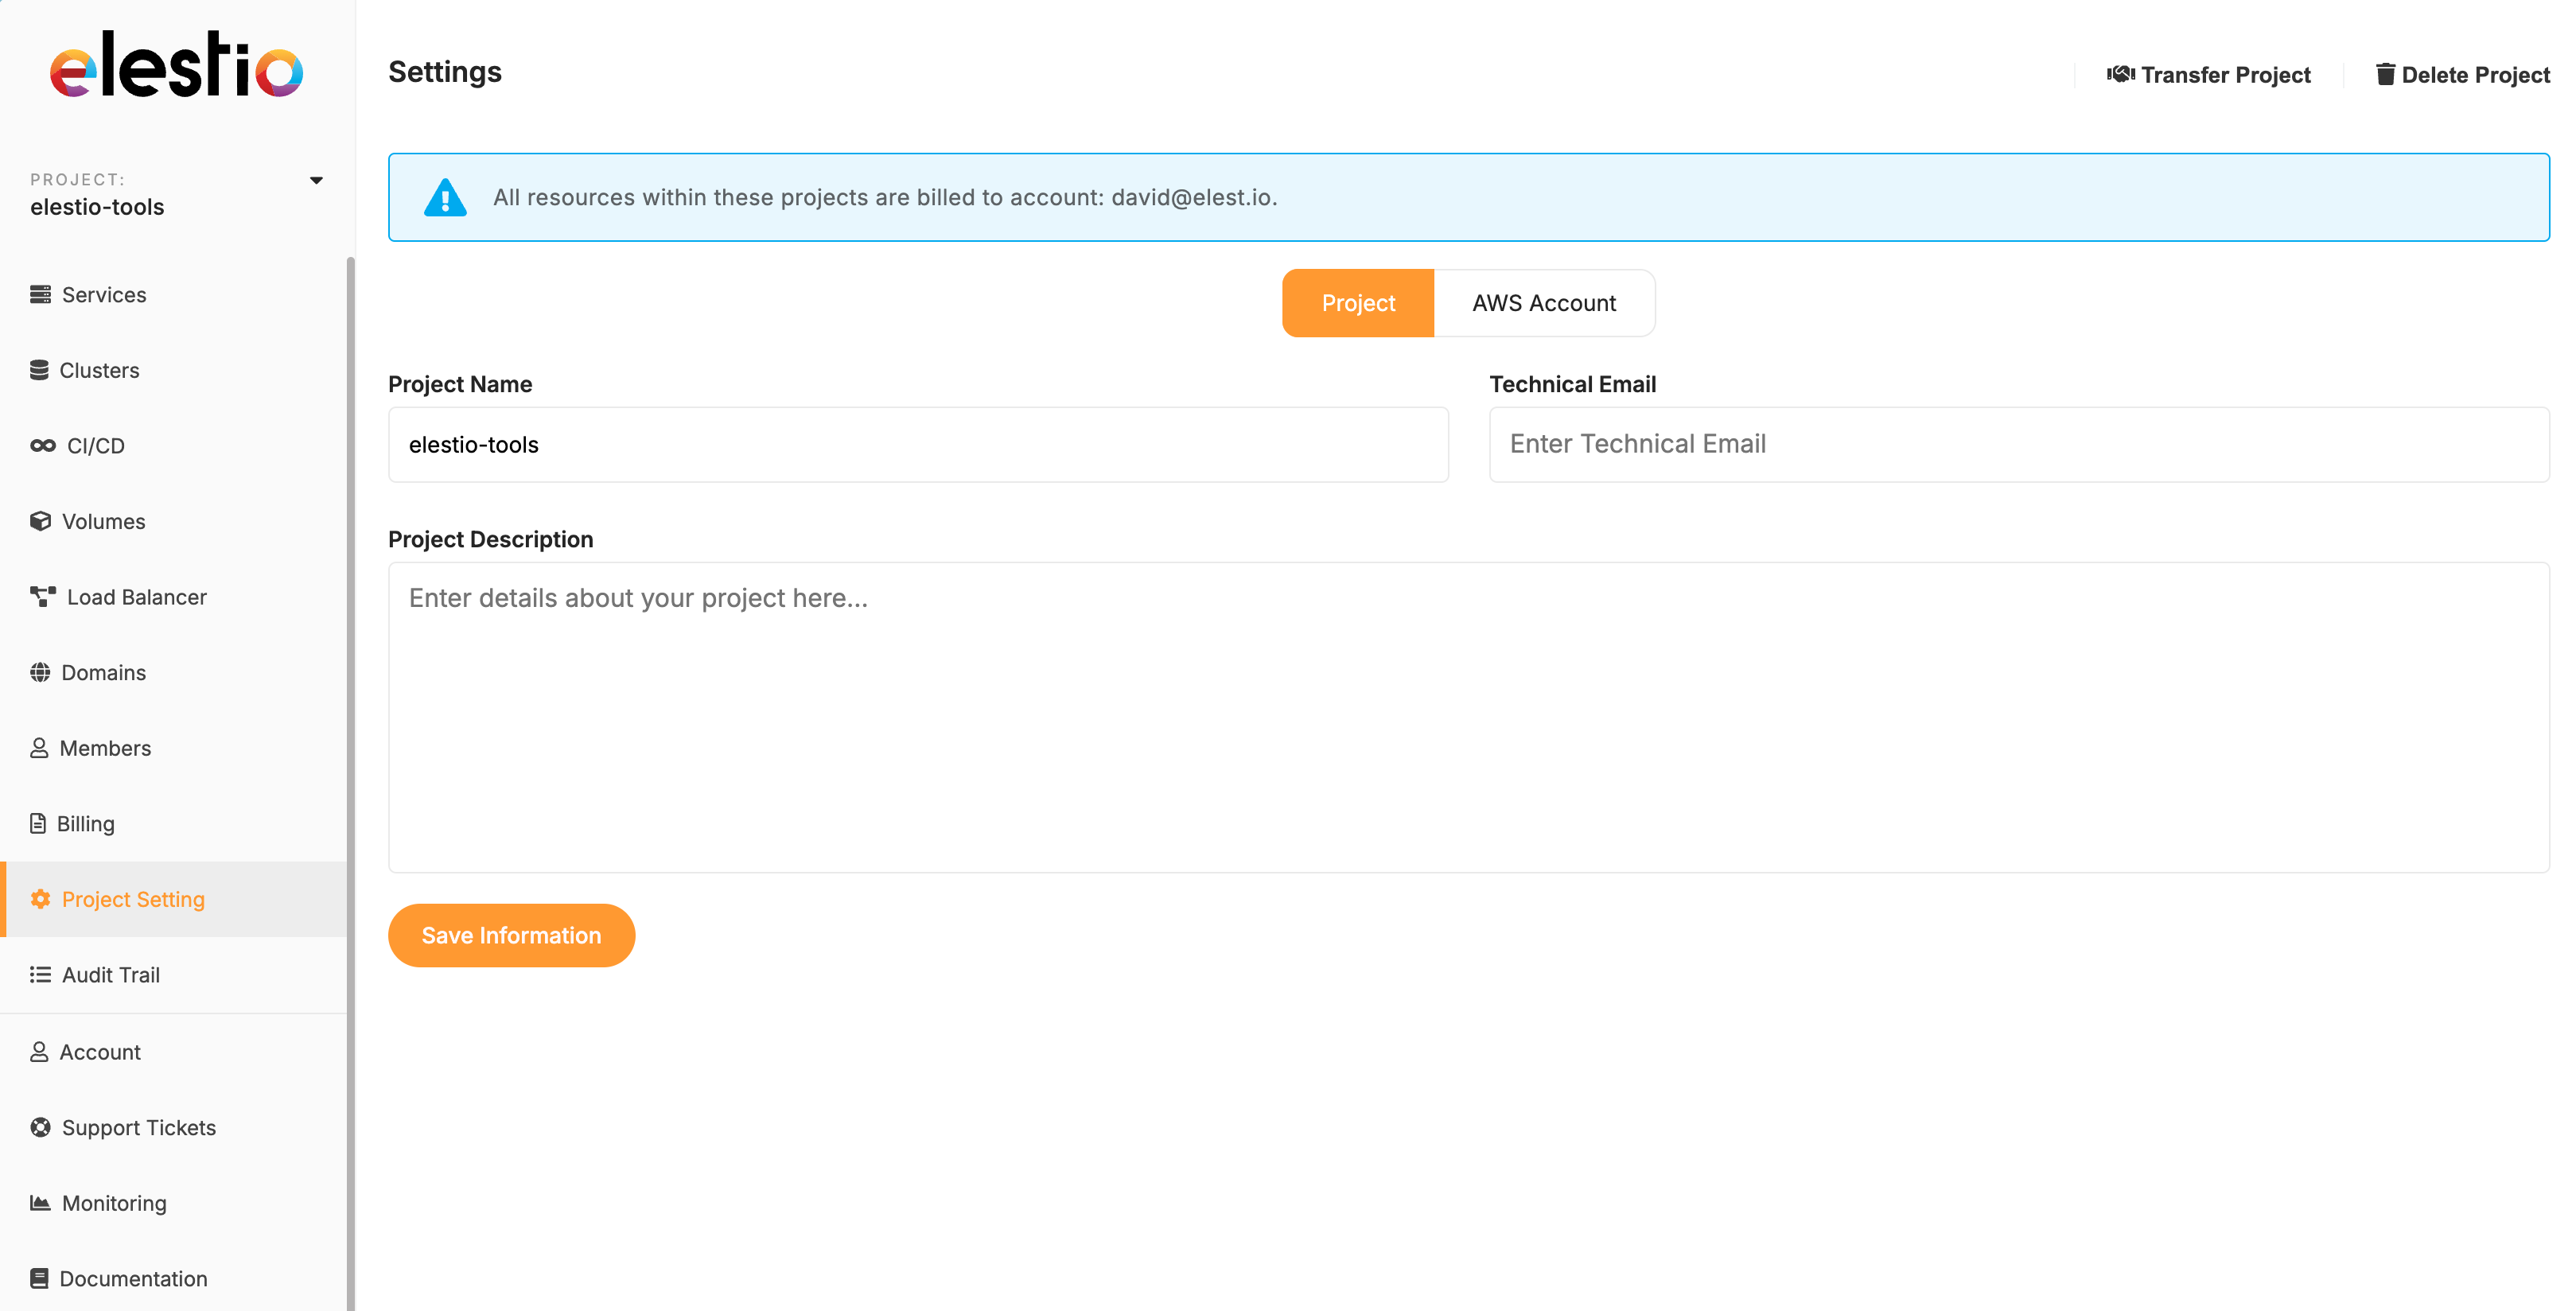This screenshot has width=2576, height=1311.
Task: Click the Monitoring chart icon
Action: (40, 1202)
